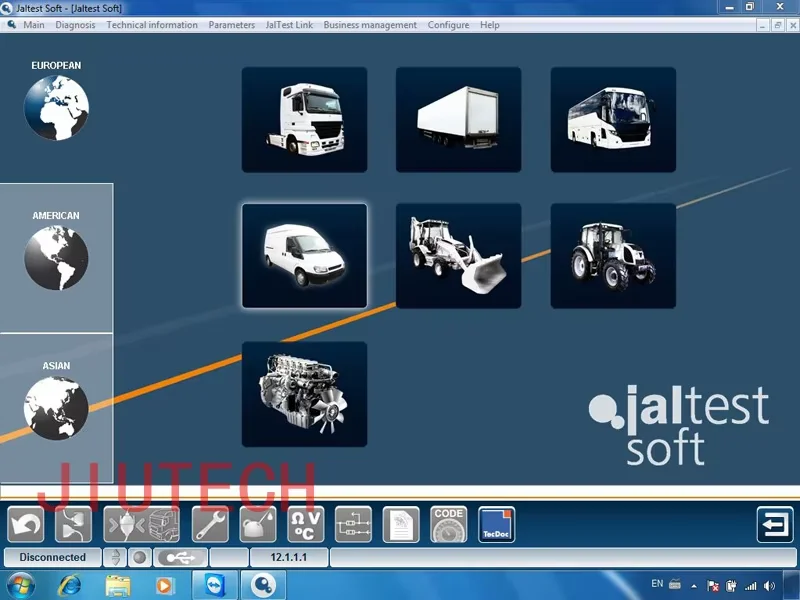The height and width of the screenshot is (600, 800).
Task: Open the Technical information menu
Action: point(152,25)
